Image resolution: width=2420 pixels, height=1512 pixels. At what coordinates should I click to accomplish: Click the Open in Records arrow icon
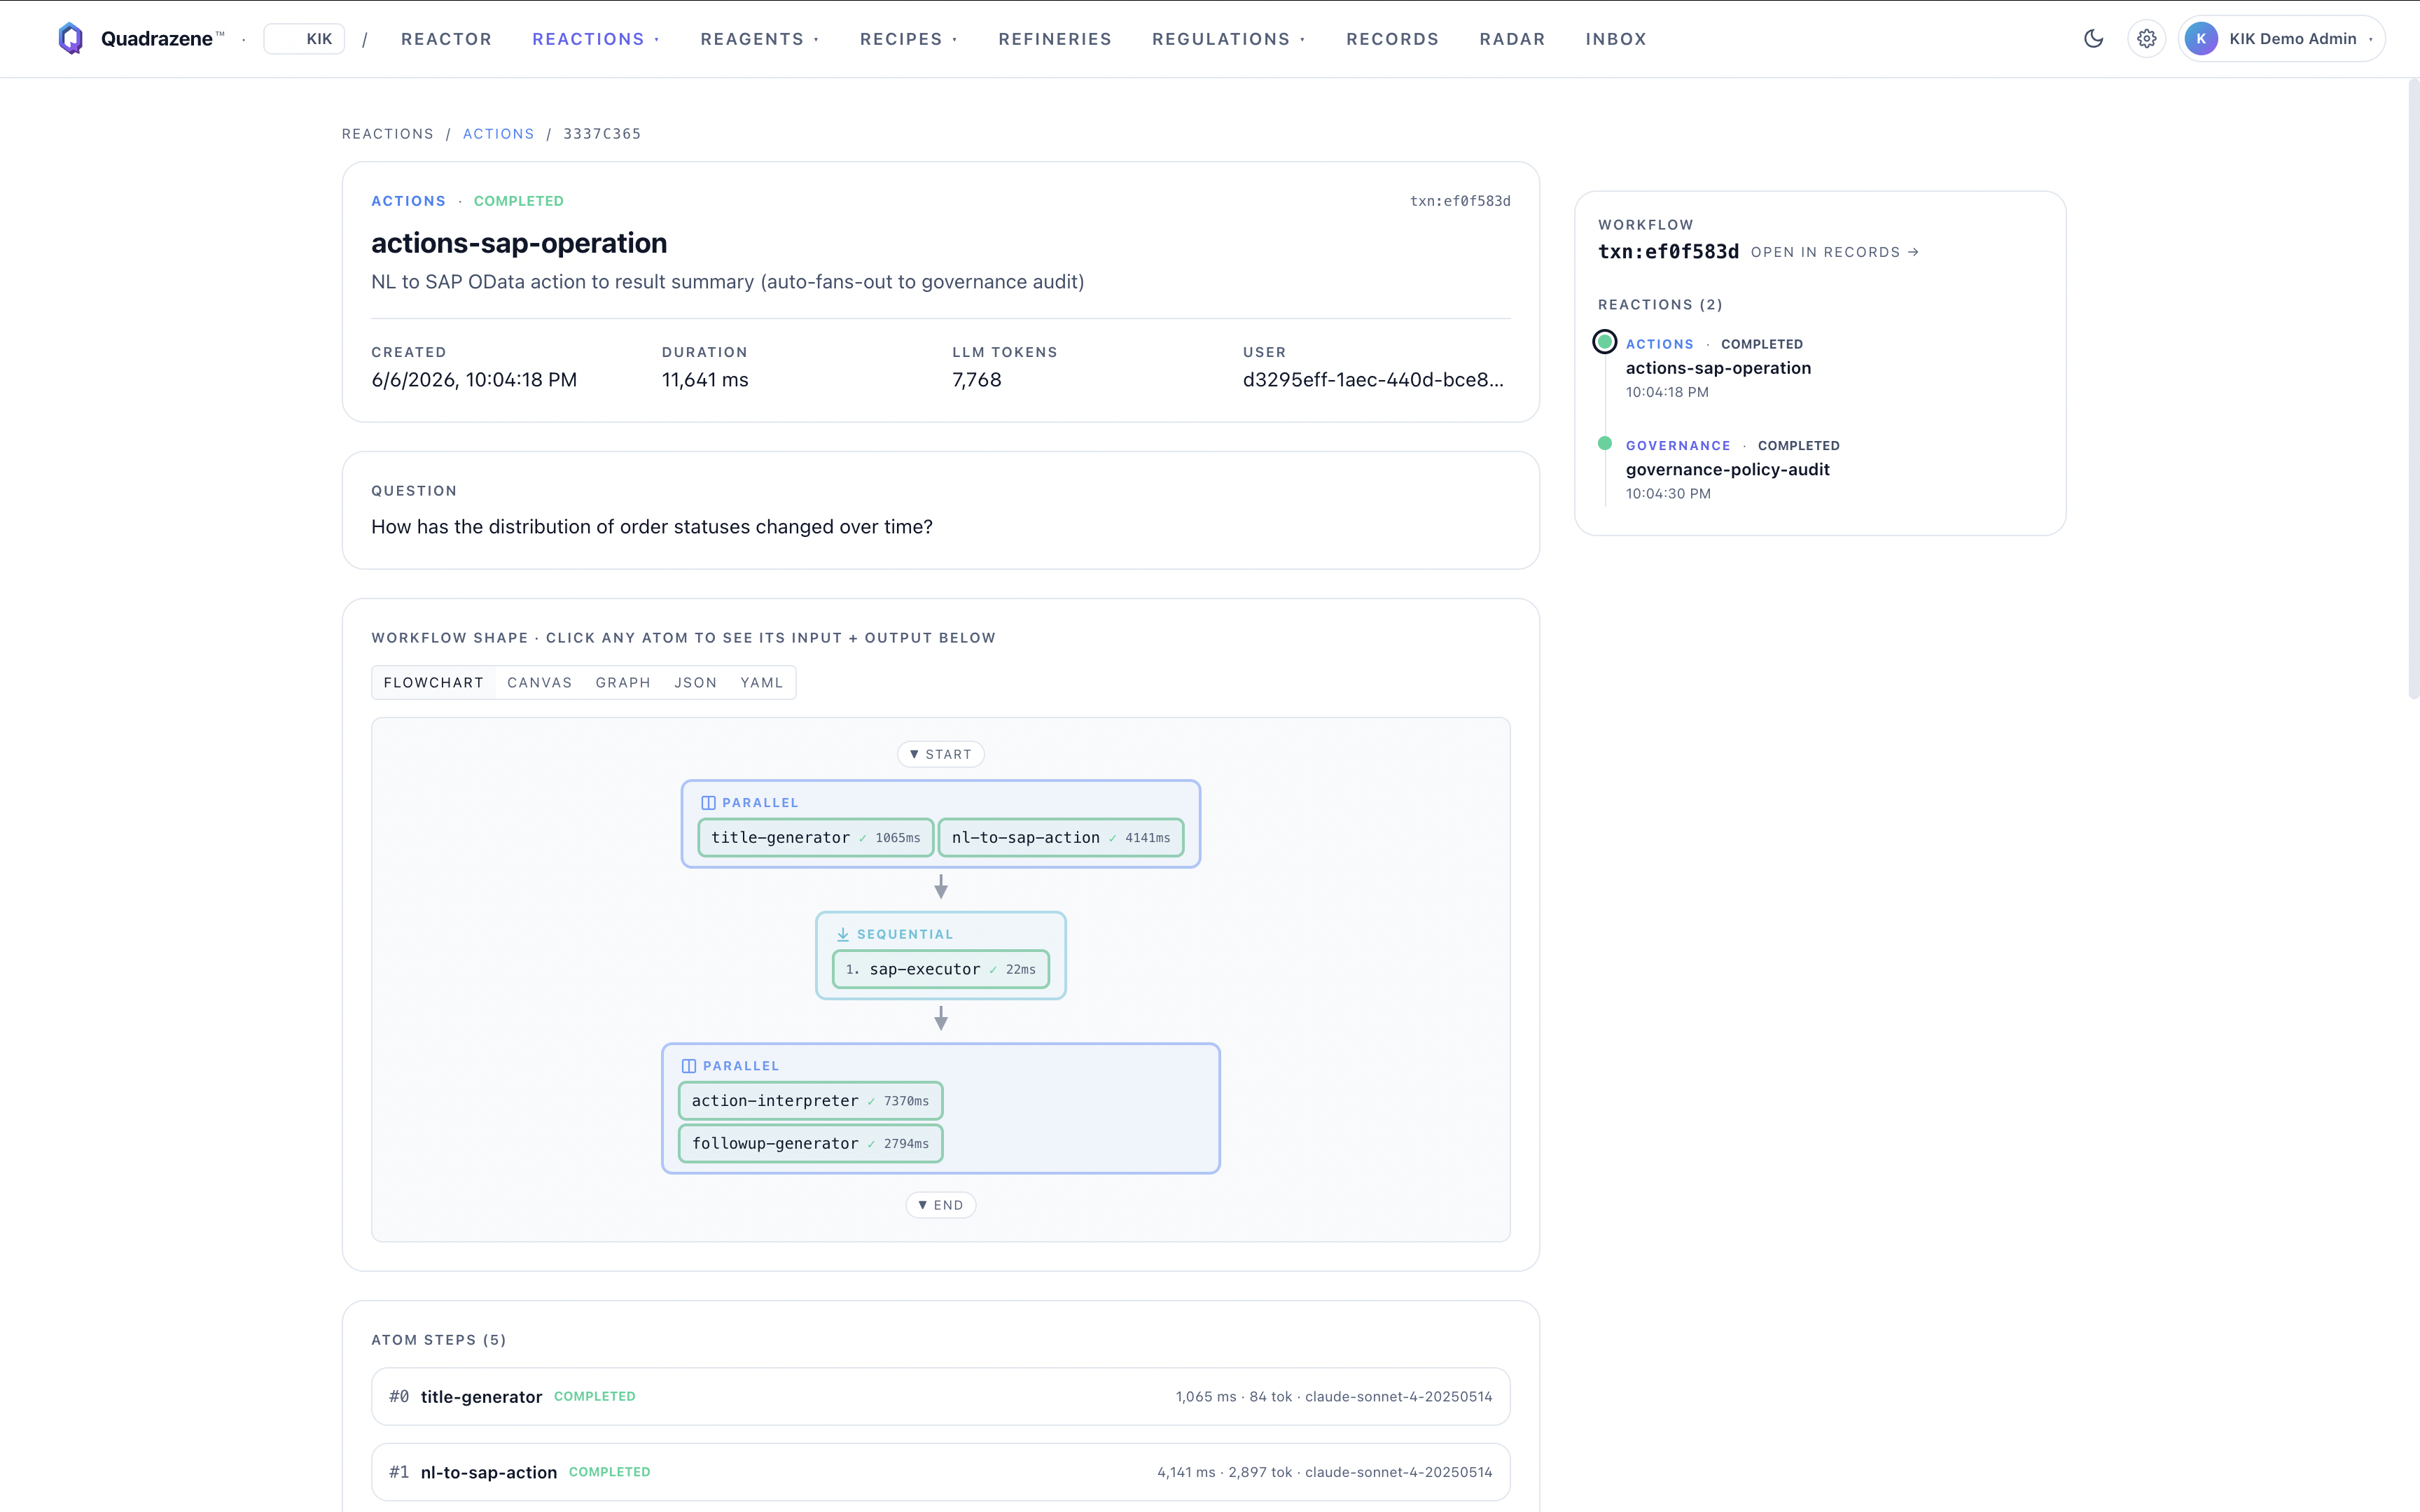tap(1913, 251)
